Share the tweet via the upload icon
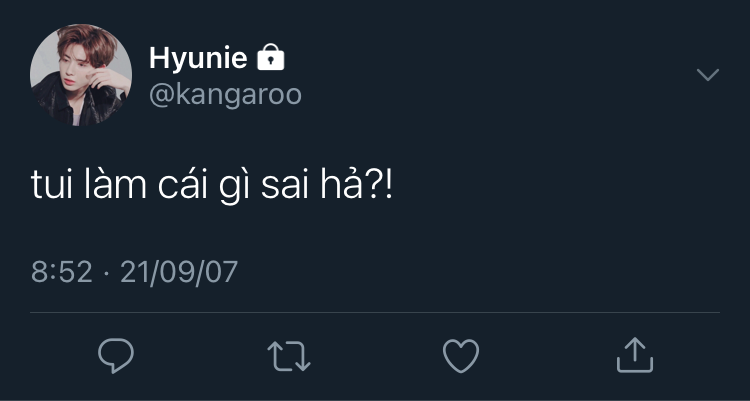Screen dimensions: 750x401 [x=635, y=355]
